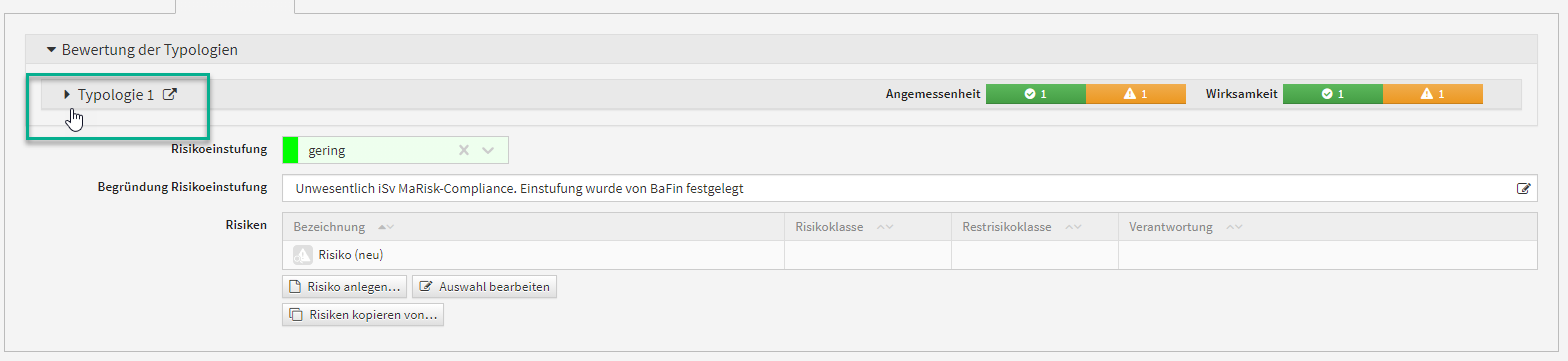The image size is (1568, 361).
Task: Click orange Angemessenheit warning badge
Action: click(1135, 94)
